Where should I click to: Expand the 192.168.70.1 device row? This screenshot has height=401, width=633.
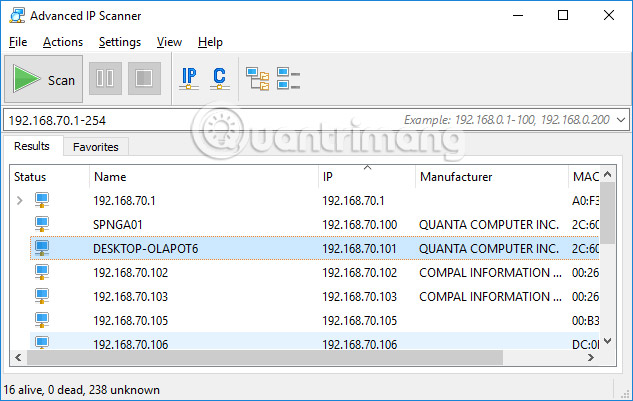(x=19, y=200)
